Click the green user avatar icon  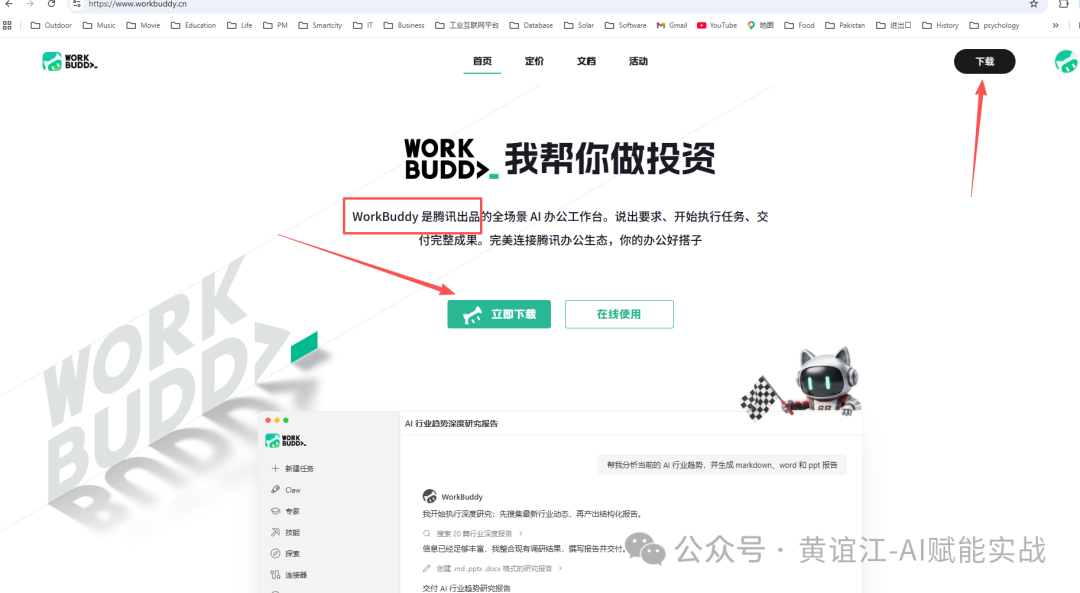[x=1067, y=61]
